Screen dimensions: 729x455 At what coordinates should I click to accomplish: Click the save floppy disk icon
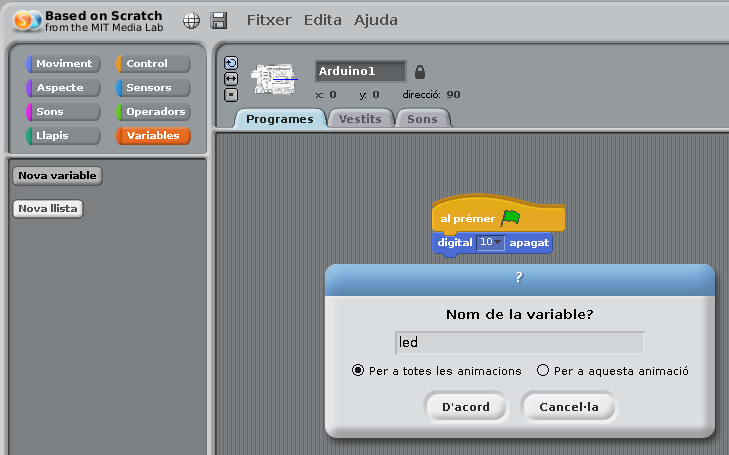219,21
